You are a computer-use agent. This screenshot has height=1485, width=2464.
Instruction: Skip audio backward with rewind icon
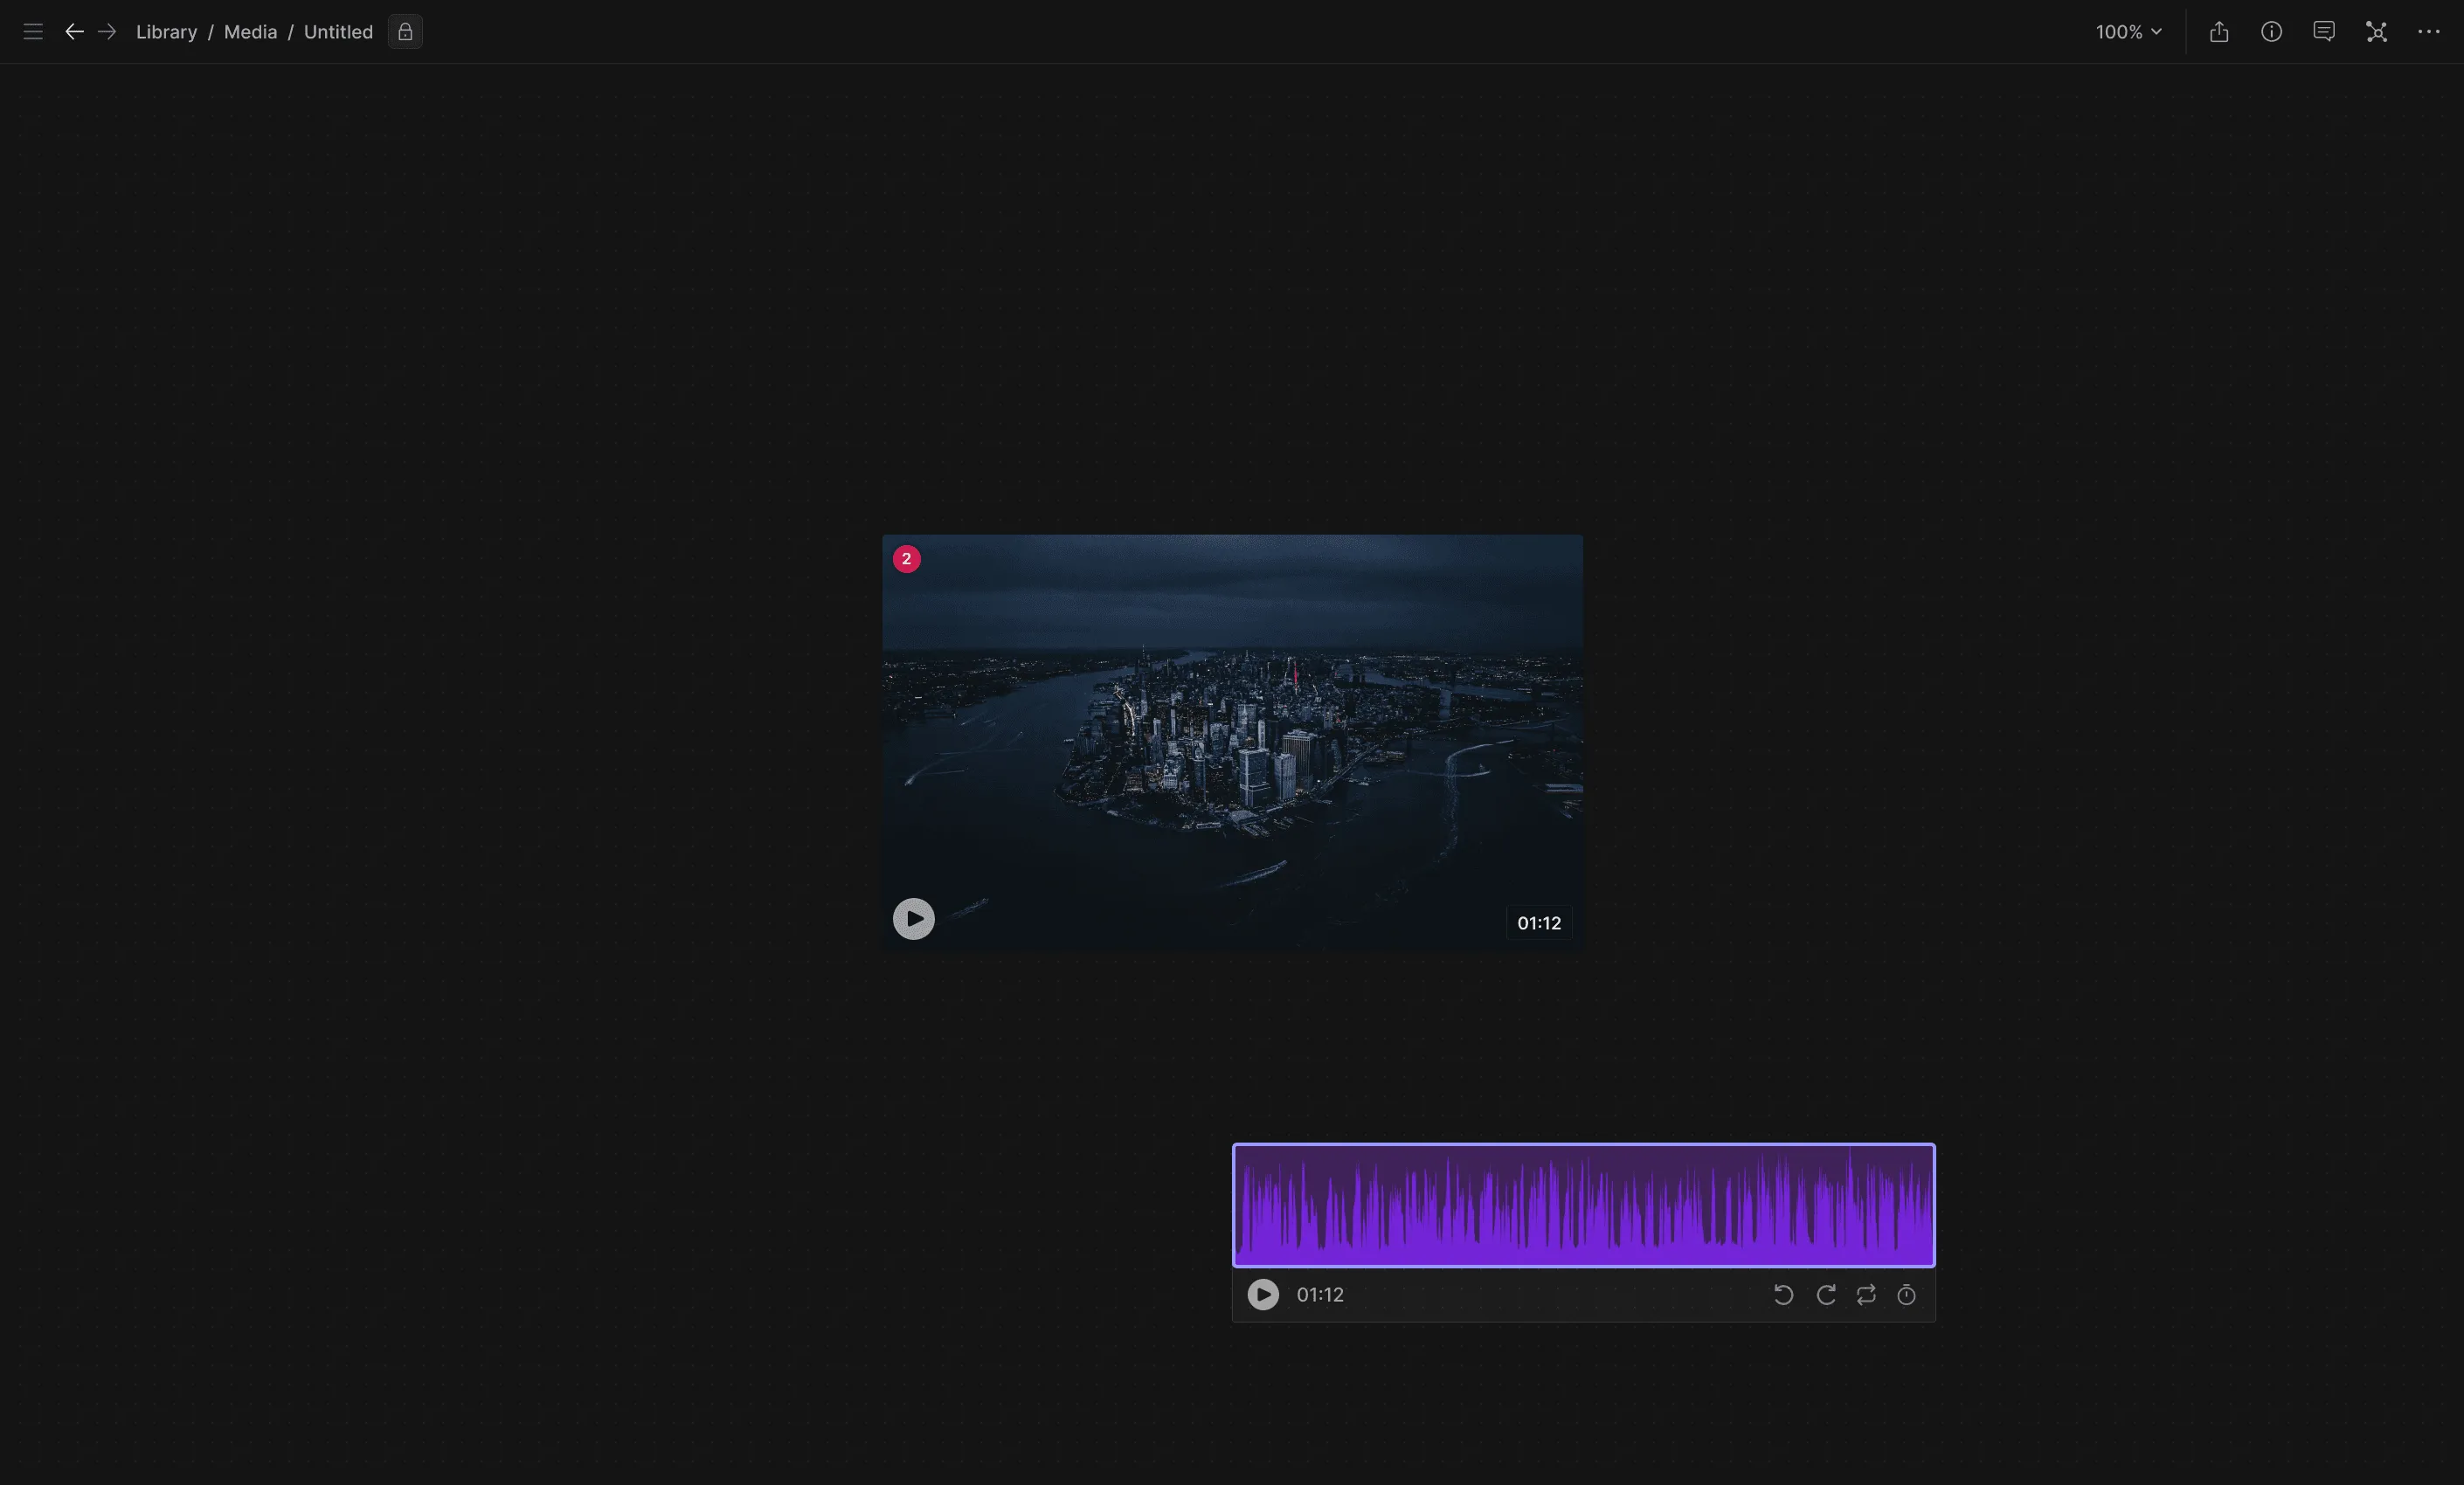pyautogui.click(x=1783, y=1295)
